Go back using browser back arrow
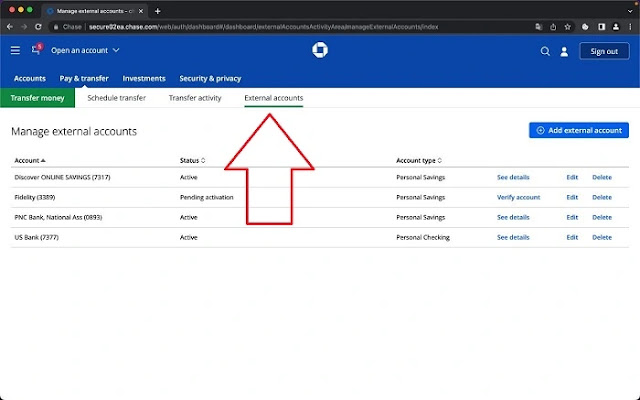This screenshot has width=640, height=400. pos(10,27)
